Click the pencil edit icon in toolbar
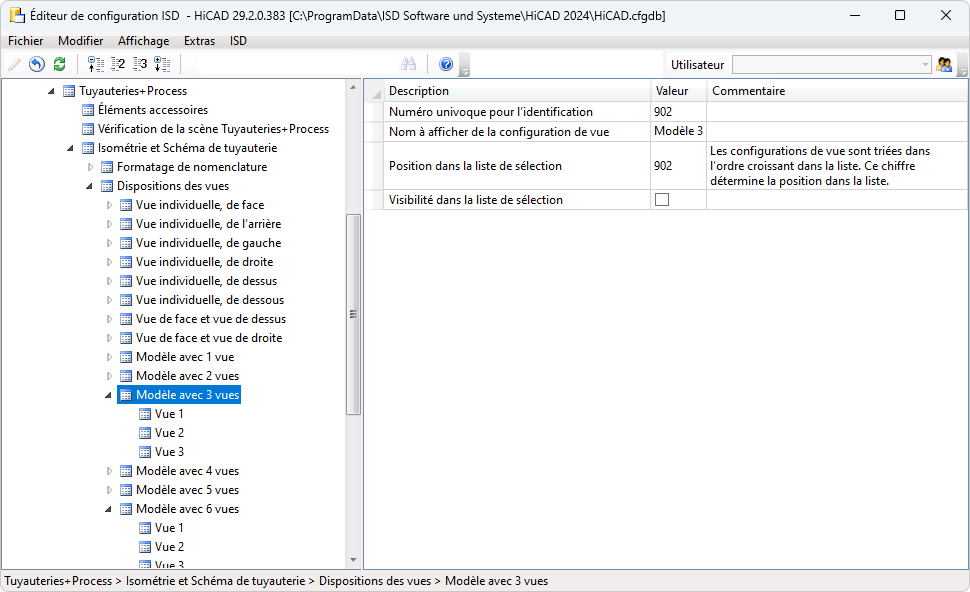This screenshot has height=592, width=970. [15, 64]
